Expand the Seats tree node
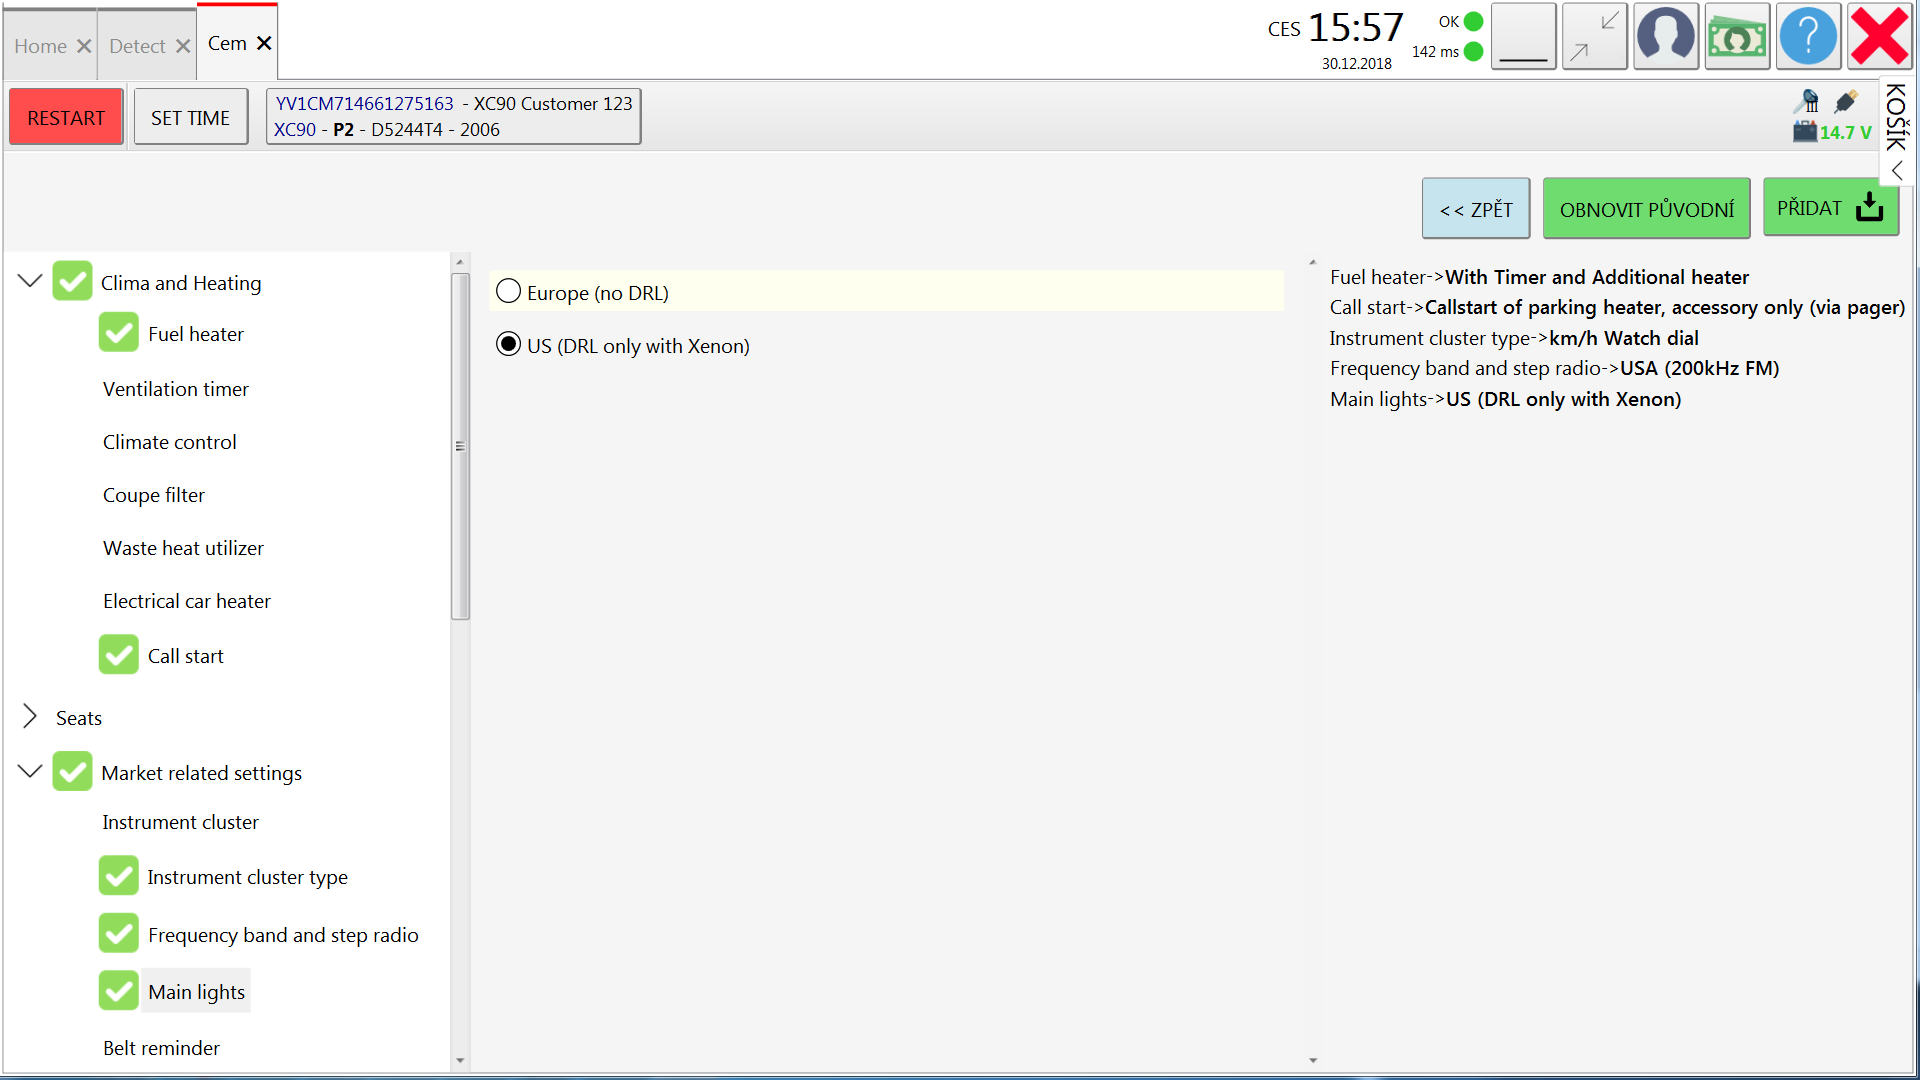The image size is (1920, 1080). pos(30,716)
